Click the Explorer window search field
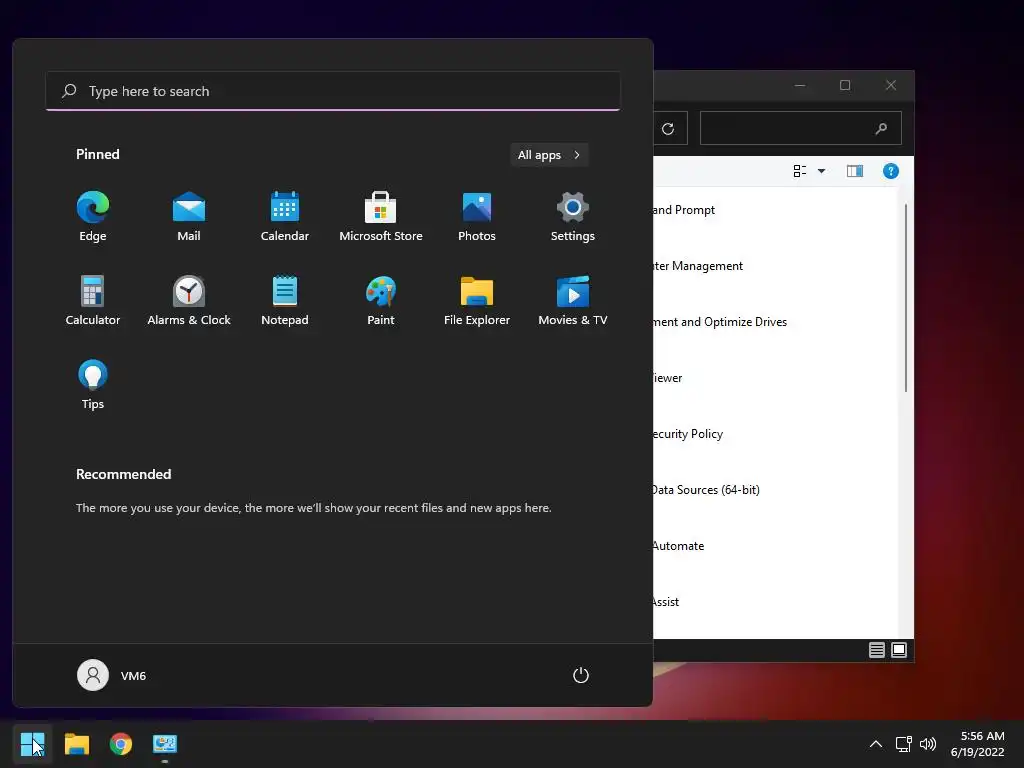The image size is (1024, 768). pyautogui.click(x=801, y=128)
